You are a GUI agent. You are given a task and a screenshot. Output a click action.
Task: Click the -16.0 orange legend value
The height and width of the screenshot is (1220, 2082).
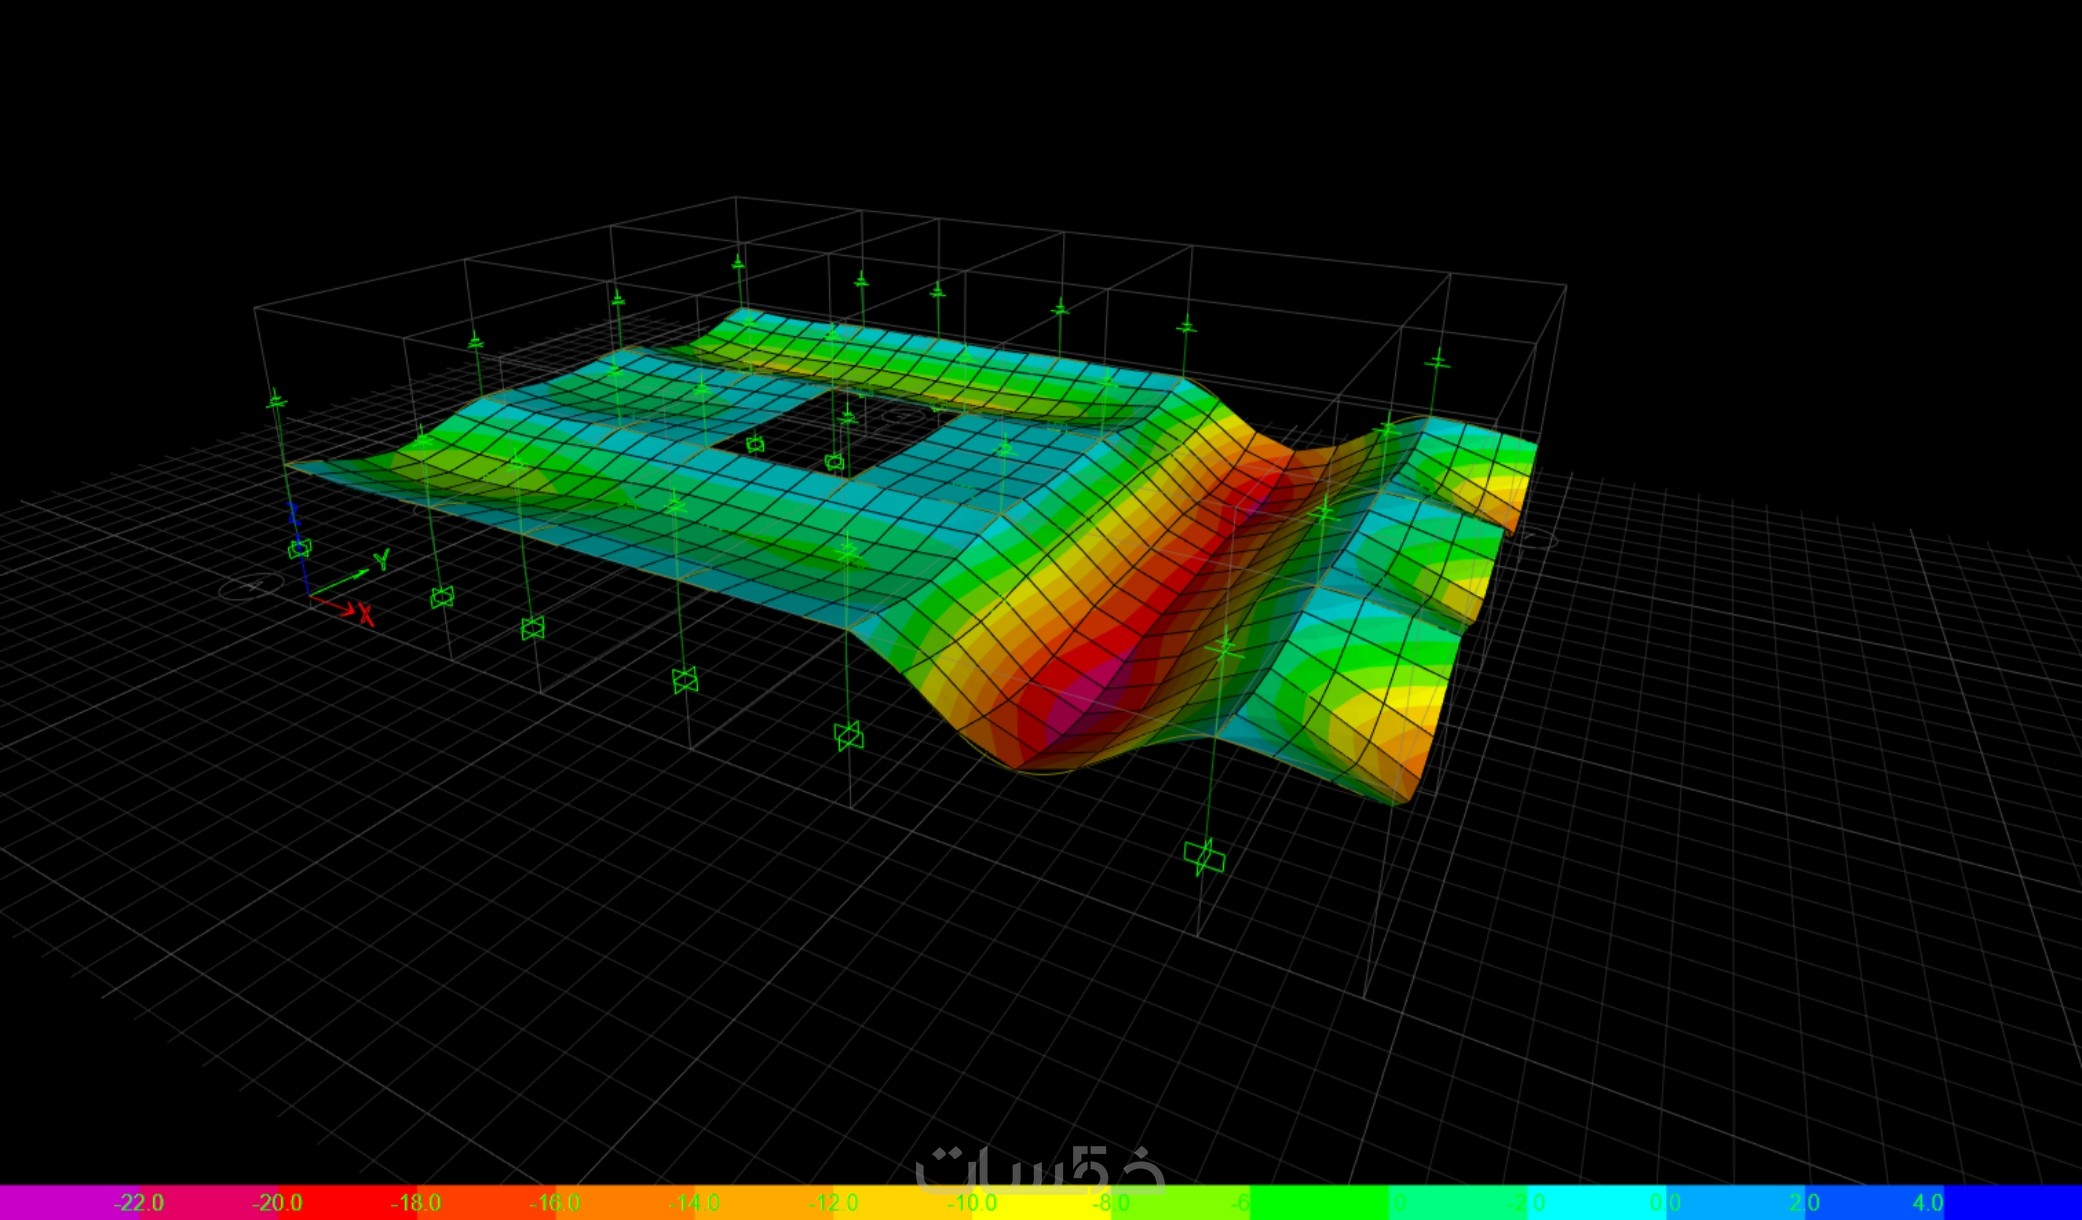pos(555,1203)
